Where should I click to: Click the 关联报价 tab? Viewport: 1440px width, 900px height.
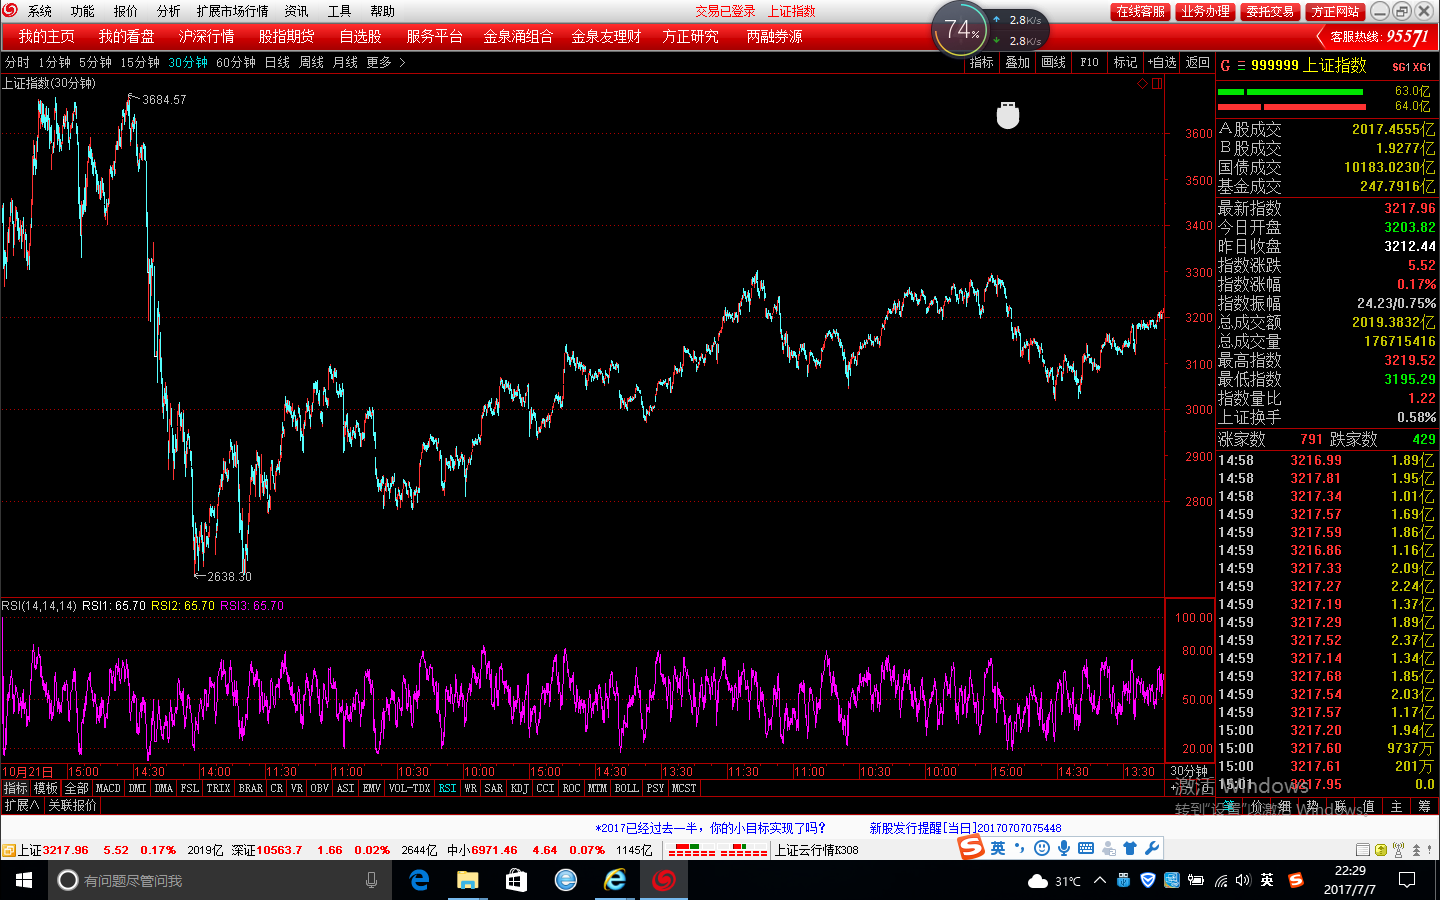tap(73, 805)
